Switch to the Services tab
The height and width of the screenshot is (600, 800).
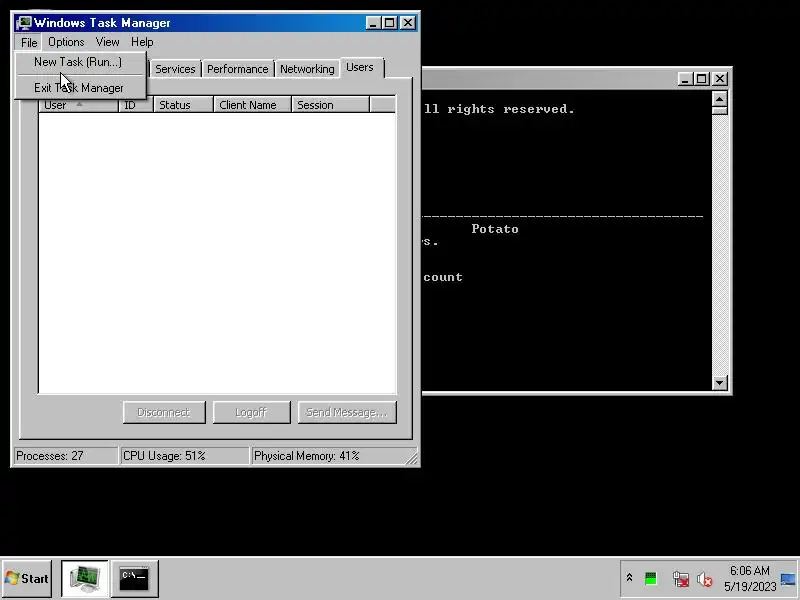tap(175, 69)
